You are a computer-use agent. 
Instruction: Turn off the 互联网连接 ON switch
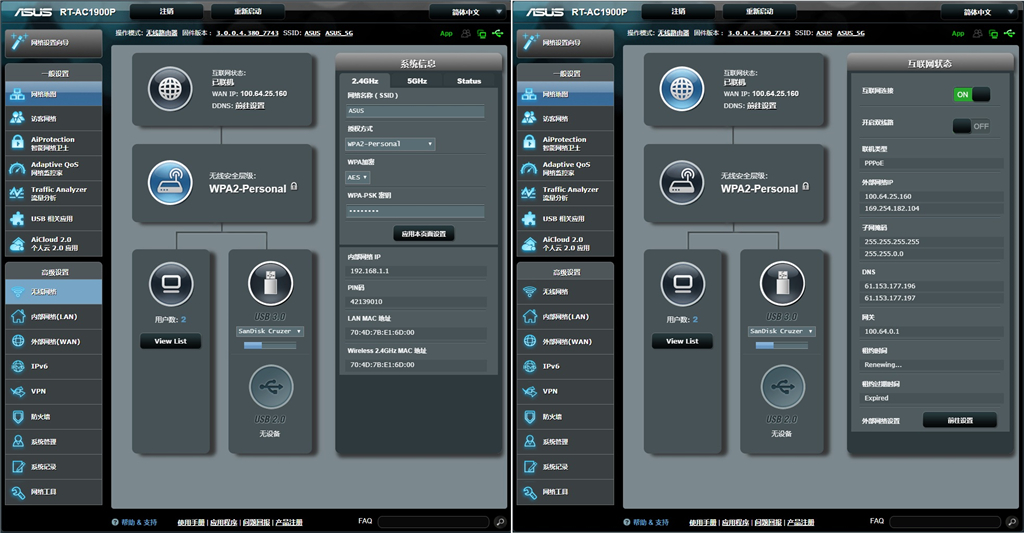[x=971, y=94]
